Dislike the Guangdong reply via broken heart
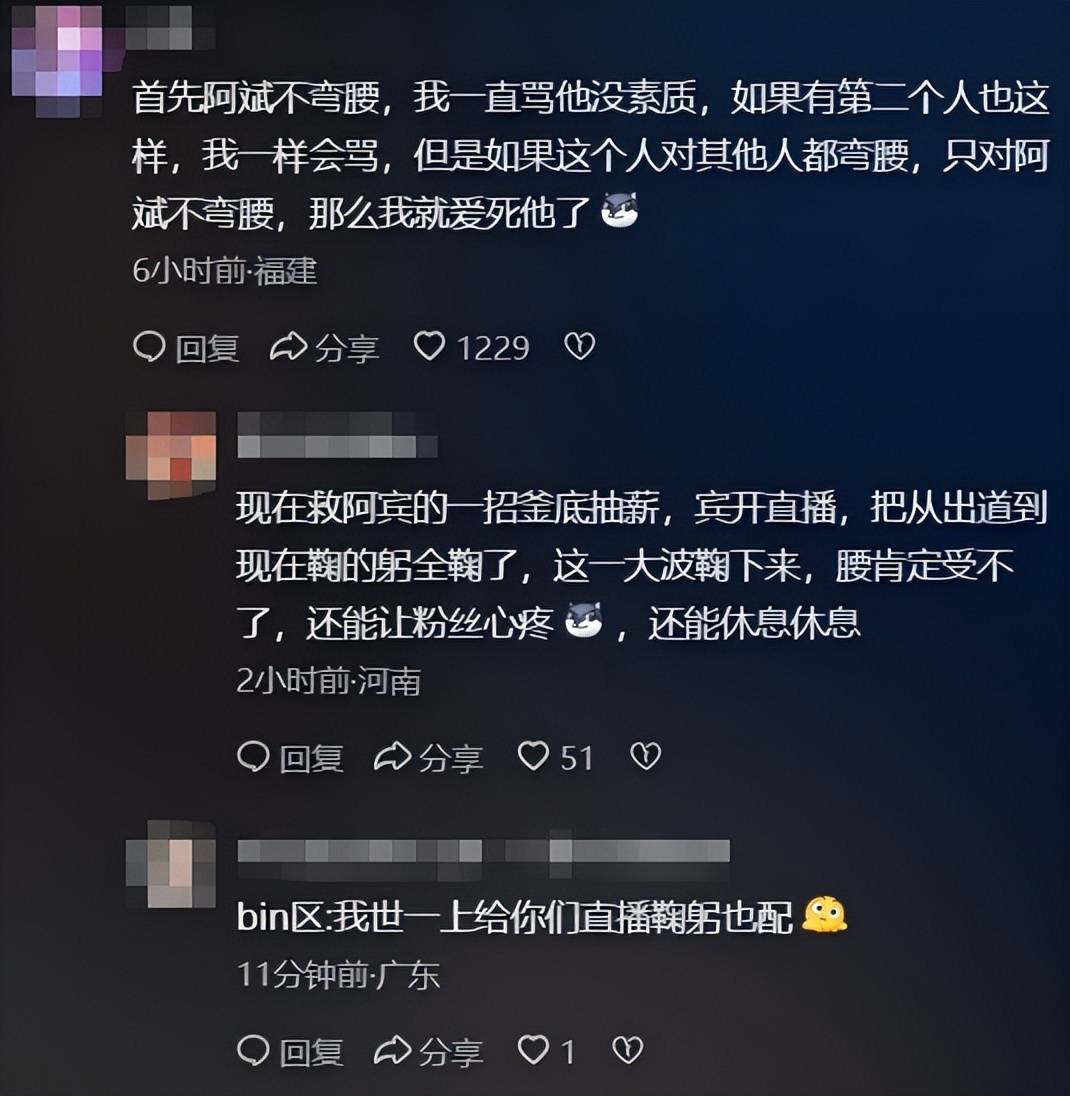This screenshot has width=1070, height=1096. [628, 1049]
